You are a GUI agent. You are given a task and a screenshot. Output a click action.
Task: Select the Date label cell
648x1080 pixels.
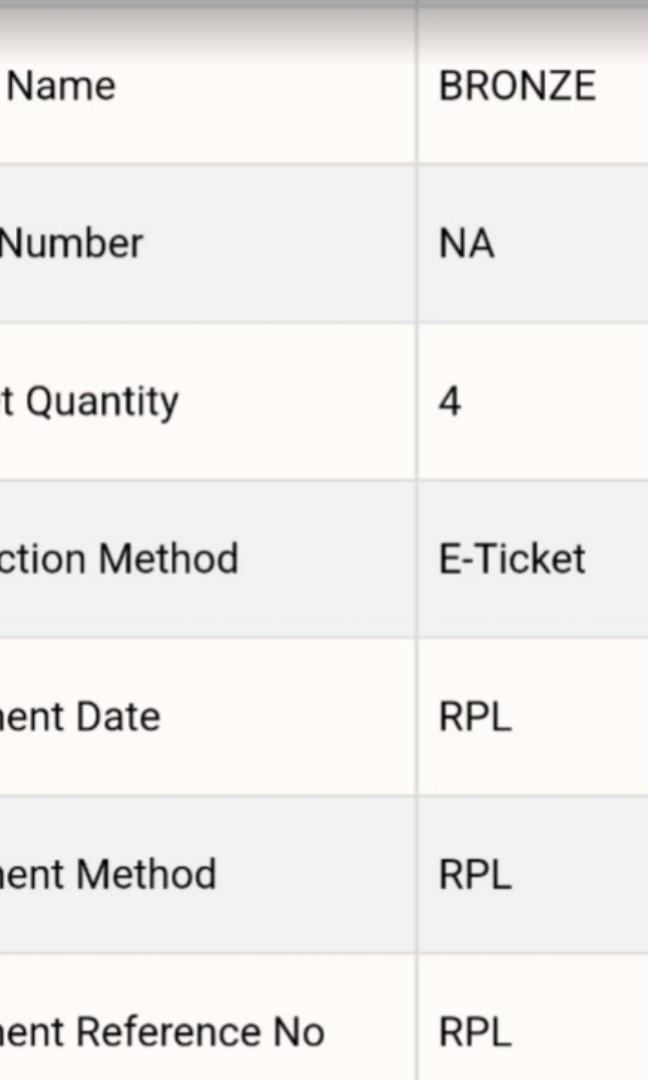80,717
